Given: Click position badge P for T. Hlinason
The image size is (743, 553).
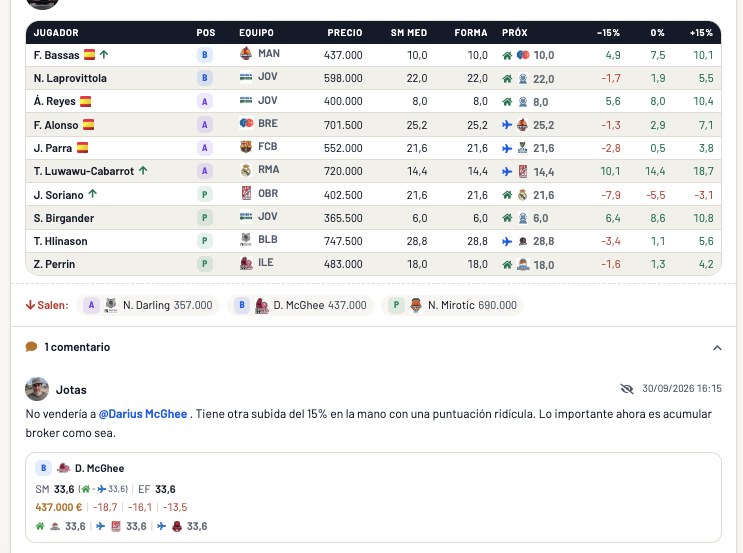Looking at the screenshot, I should 204,241.
